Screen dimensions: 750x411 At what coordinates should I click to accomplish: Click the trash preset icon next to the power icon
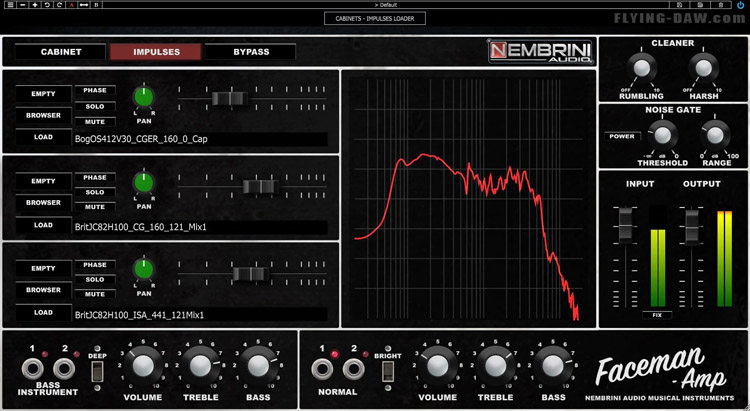(x=720, y=4)
